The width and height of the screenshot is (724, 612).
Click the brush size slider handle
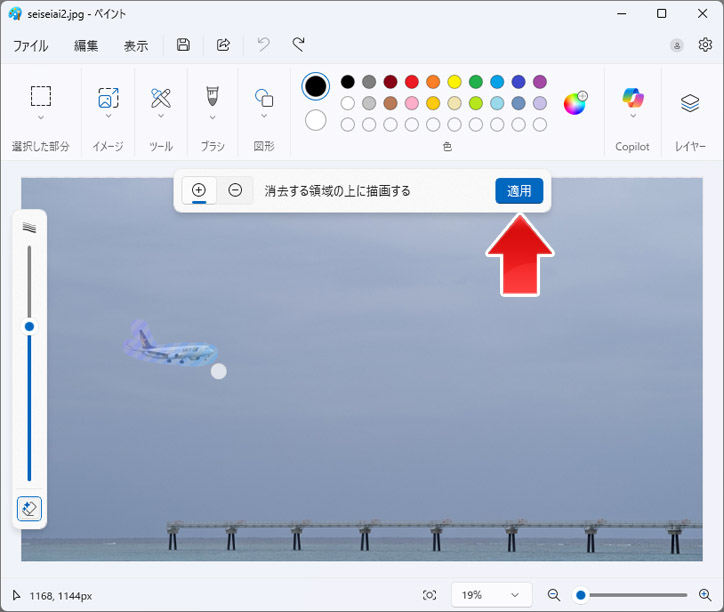pyautogui.click(x=29, y=327)
